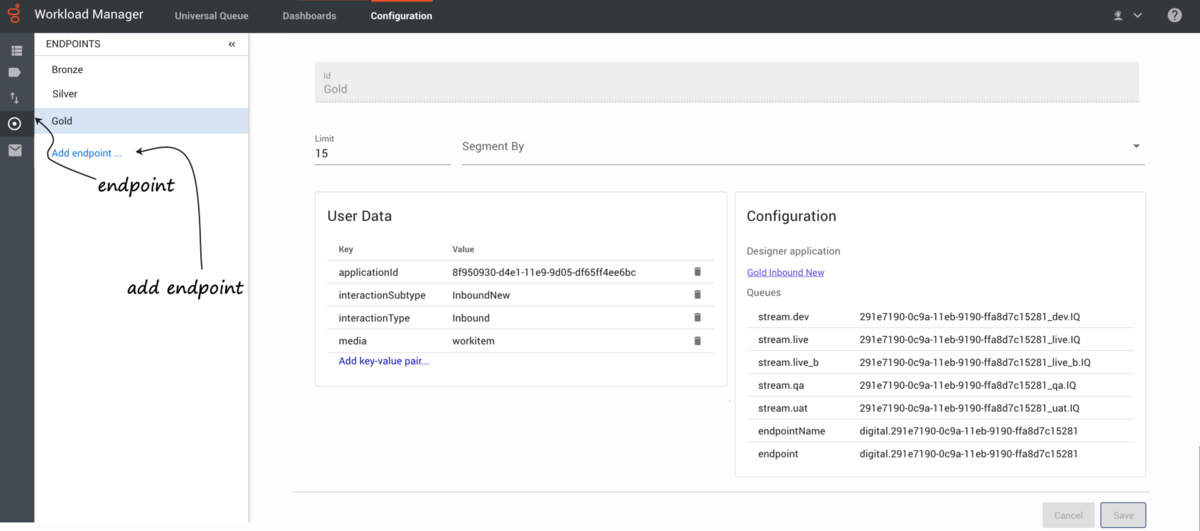Click the Limit input field
This screenshot has width=1200, height=531.
382,154
